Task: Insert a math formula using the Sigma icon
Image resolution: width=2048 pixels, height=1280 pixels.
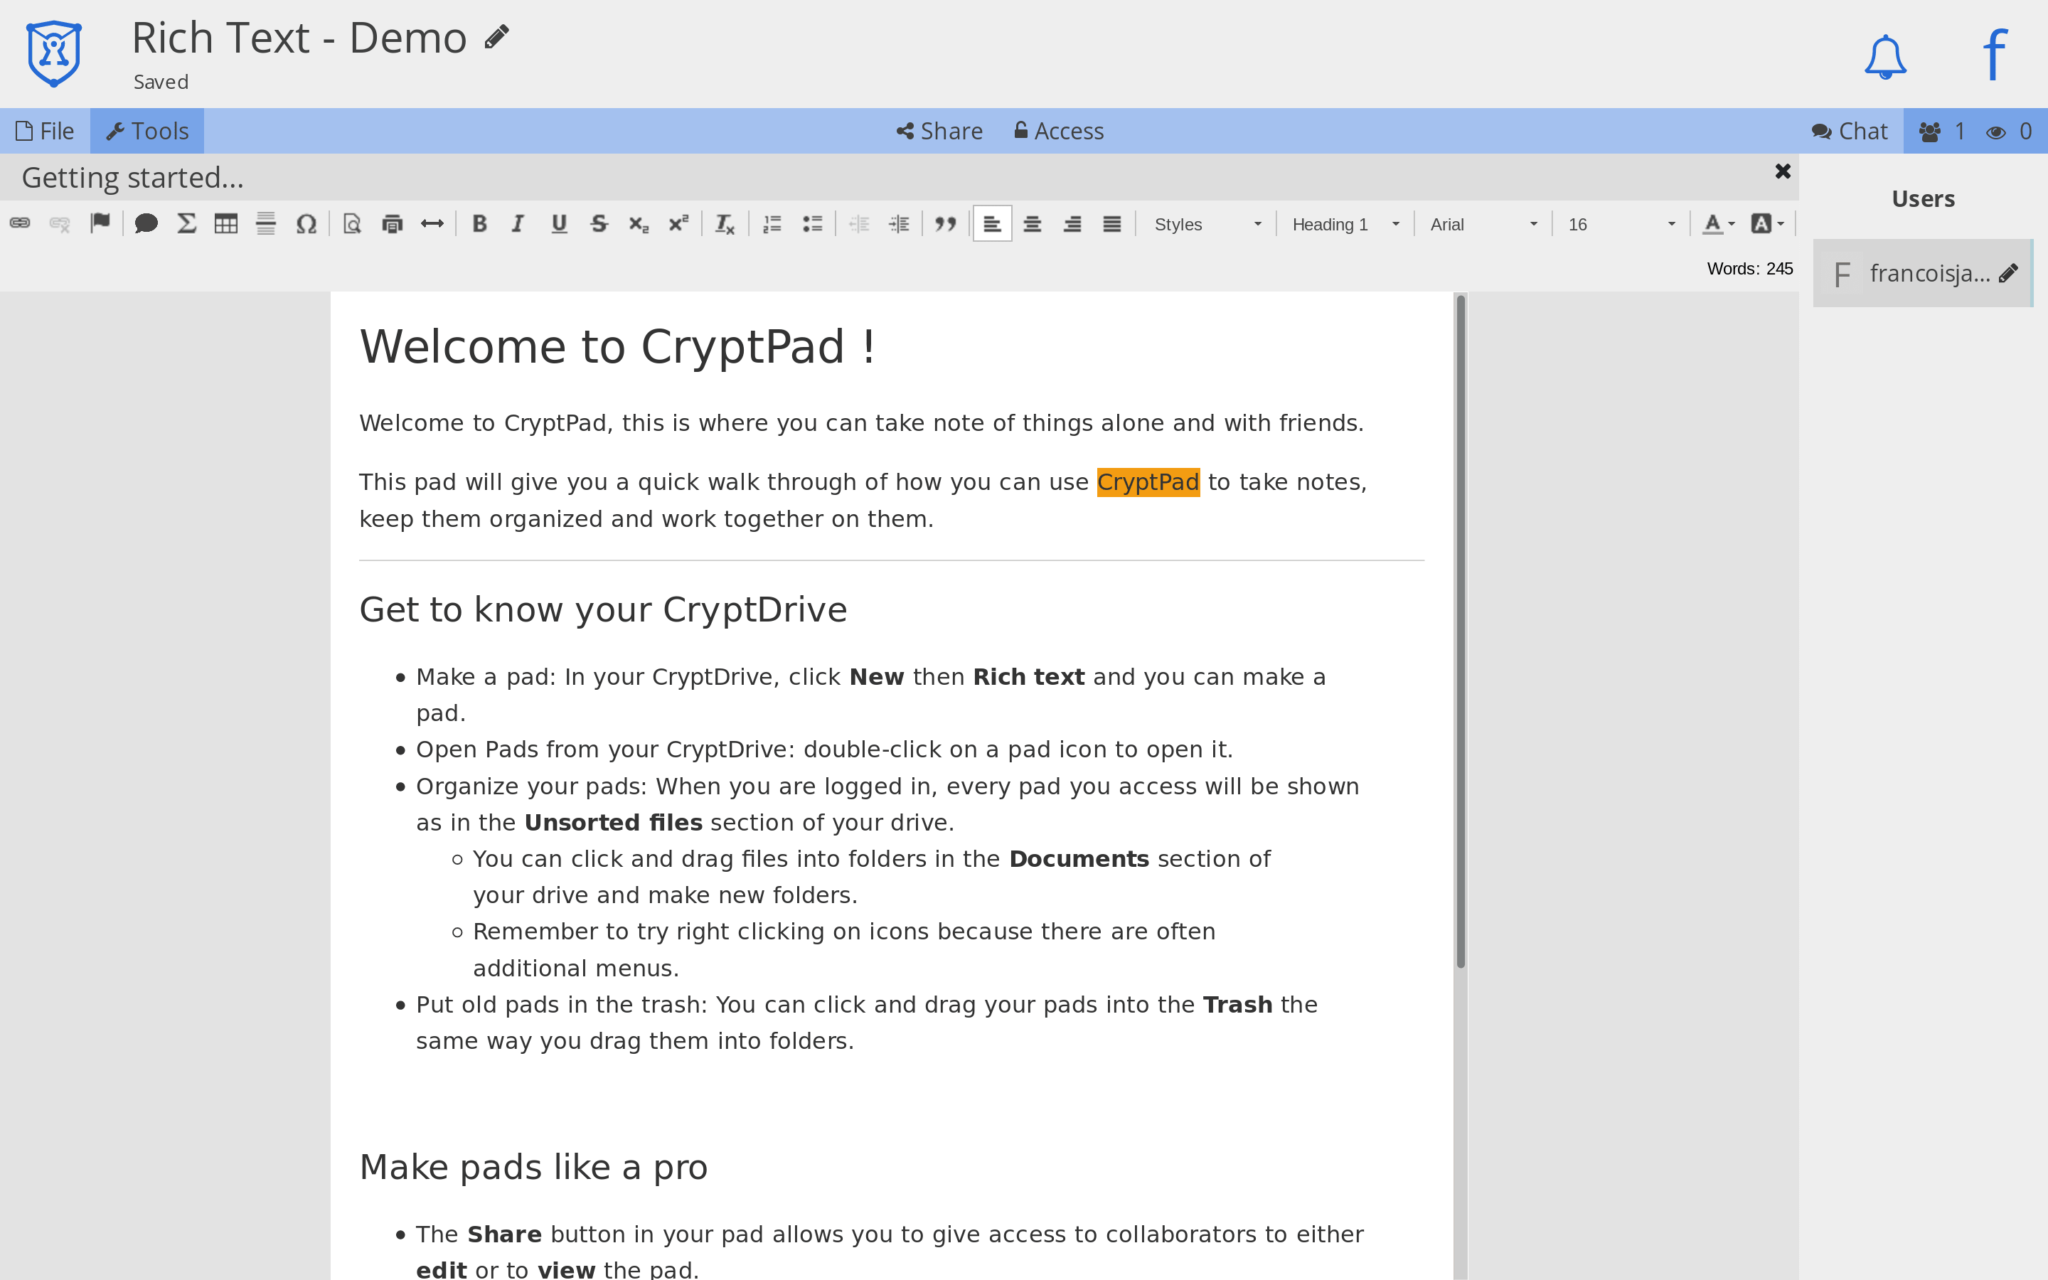Action: (186, 223)
